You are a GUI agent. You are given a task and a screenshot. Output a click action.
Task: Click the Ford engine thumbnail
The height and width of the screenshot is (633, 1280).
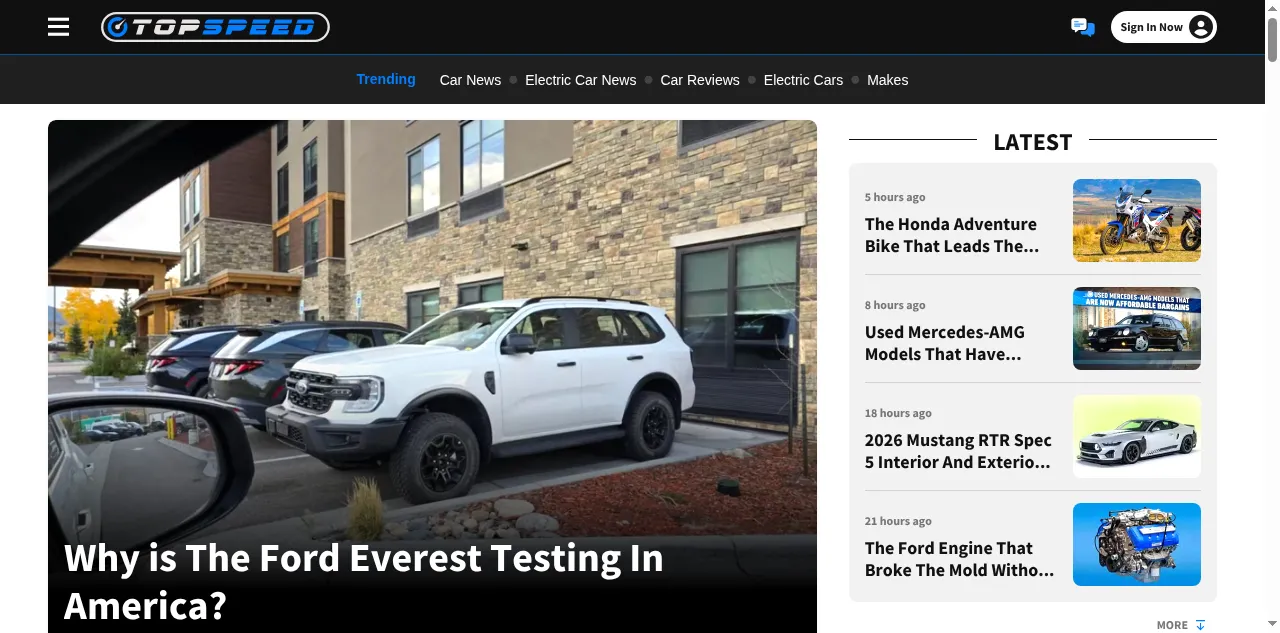(x=1137, y=544)
